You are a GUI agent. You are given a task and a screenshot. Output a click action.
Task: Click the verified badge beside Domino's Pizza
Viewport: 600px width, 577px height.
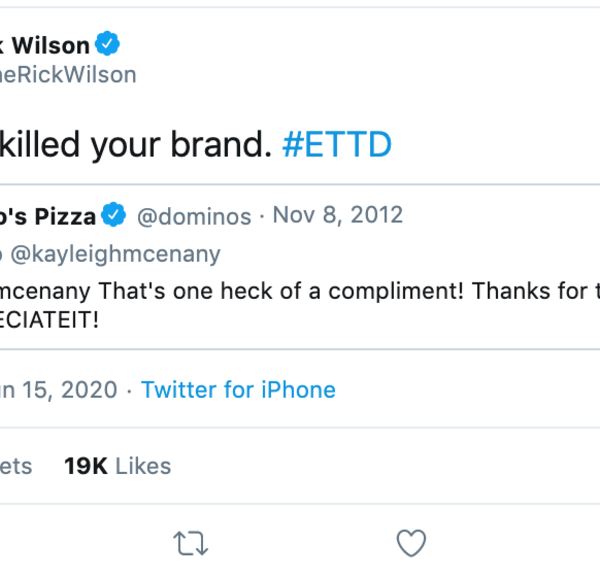116,215
